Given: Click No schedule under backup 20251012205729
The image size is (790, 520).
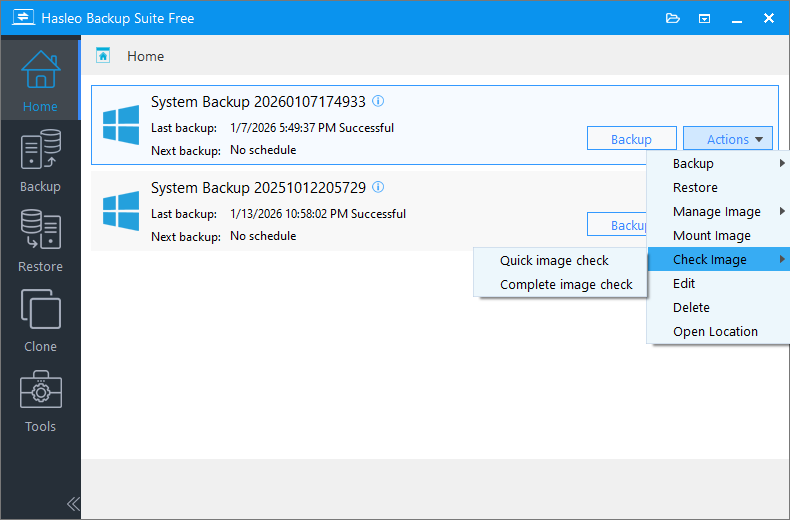Looking at the screenshot, I should tap(263, 236).
